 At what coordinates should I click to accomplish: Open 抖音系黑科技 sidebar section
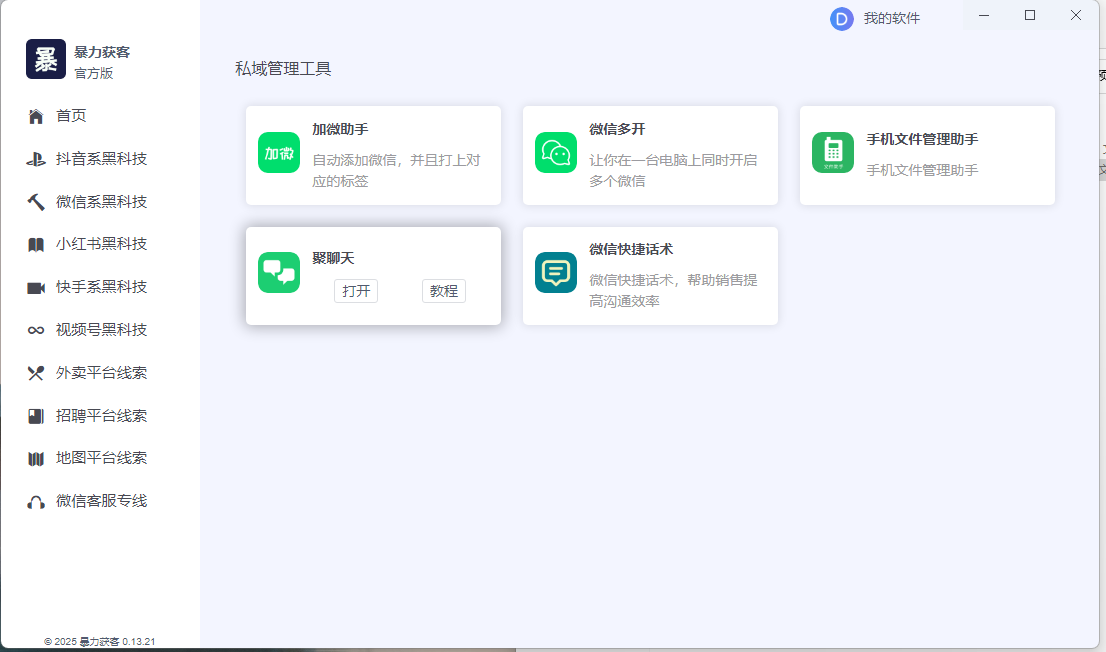point(101,159)
